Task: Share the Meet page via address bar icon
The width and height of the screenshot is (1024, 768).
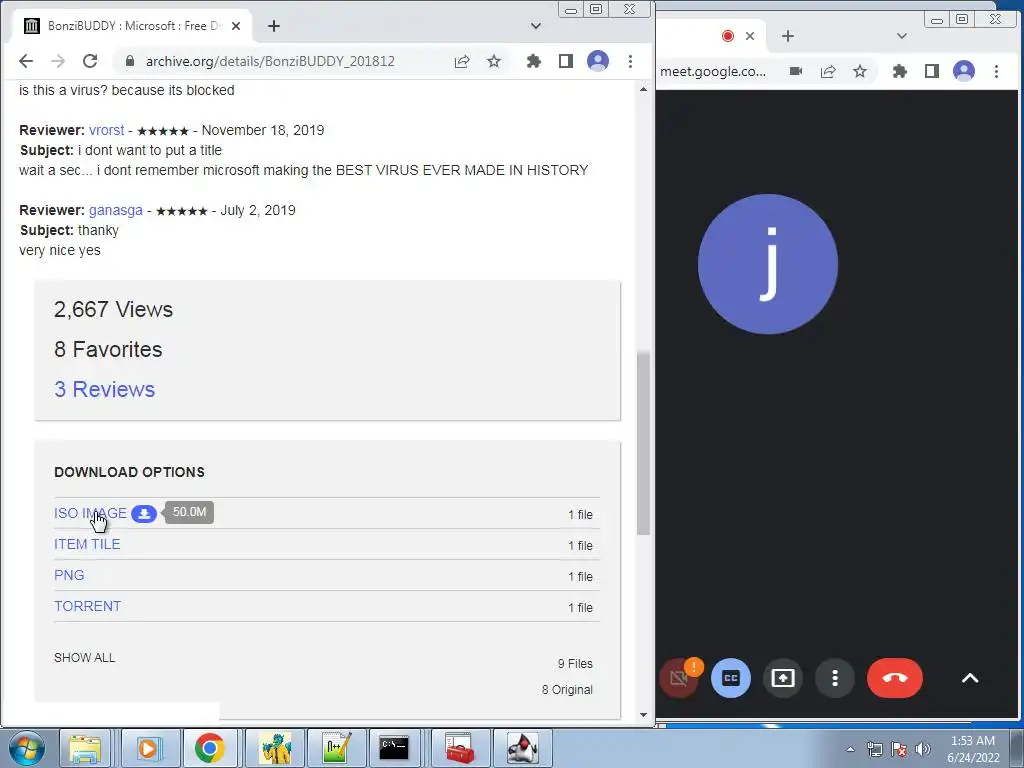Action: 828,71
